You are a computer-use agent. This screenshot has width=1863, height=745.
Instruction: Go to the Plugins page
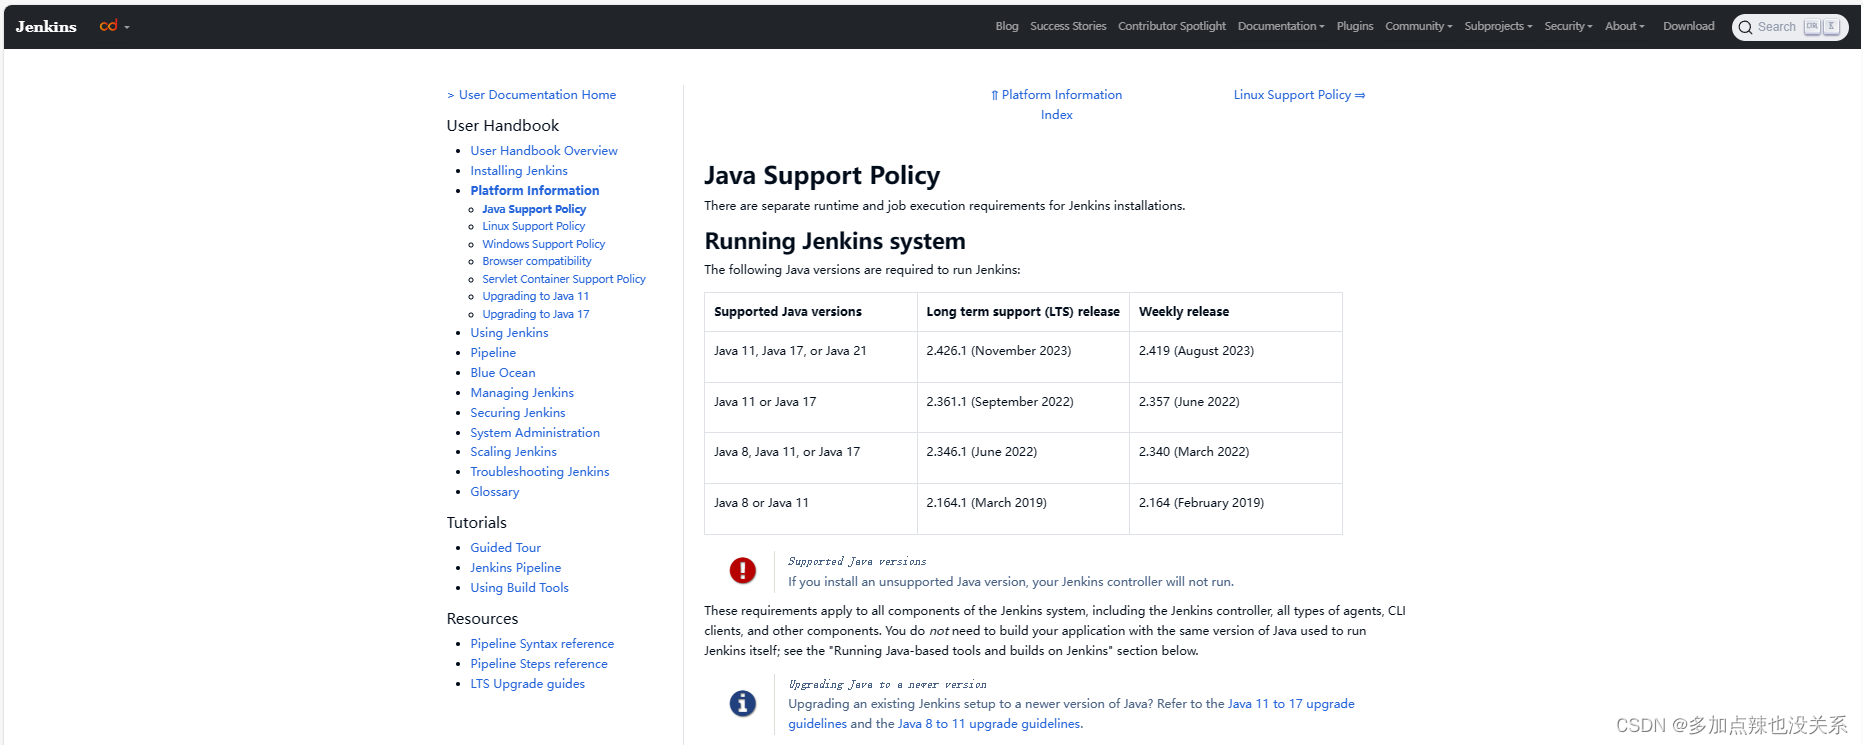point(1355,26)
